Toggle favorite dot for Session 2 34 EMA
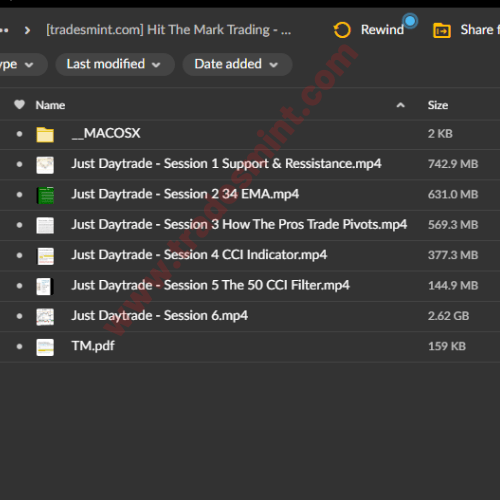The height and width of the screenshot is (500, 500). (x=19, y=195)
